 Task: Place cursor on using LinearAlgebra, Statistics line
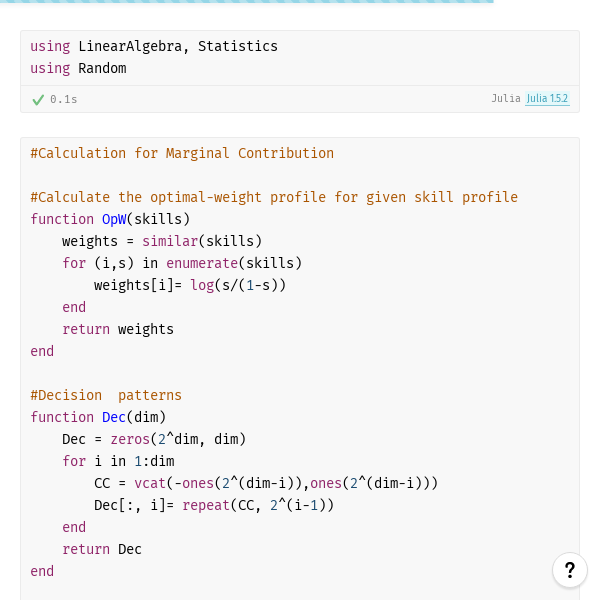[x=154, y=46]
